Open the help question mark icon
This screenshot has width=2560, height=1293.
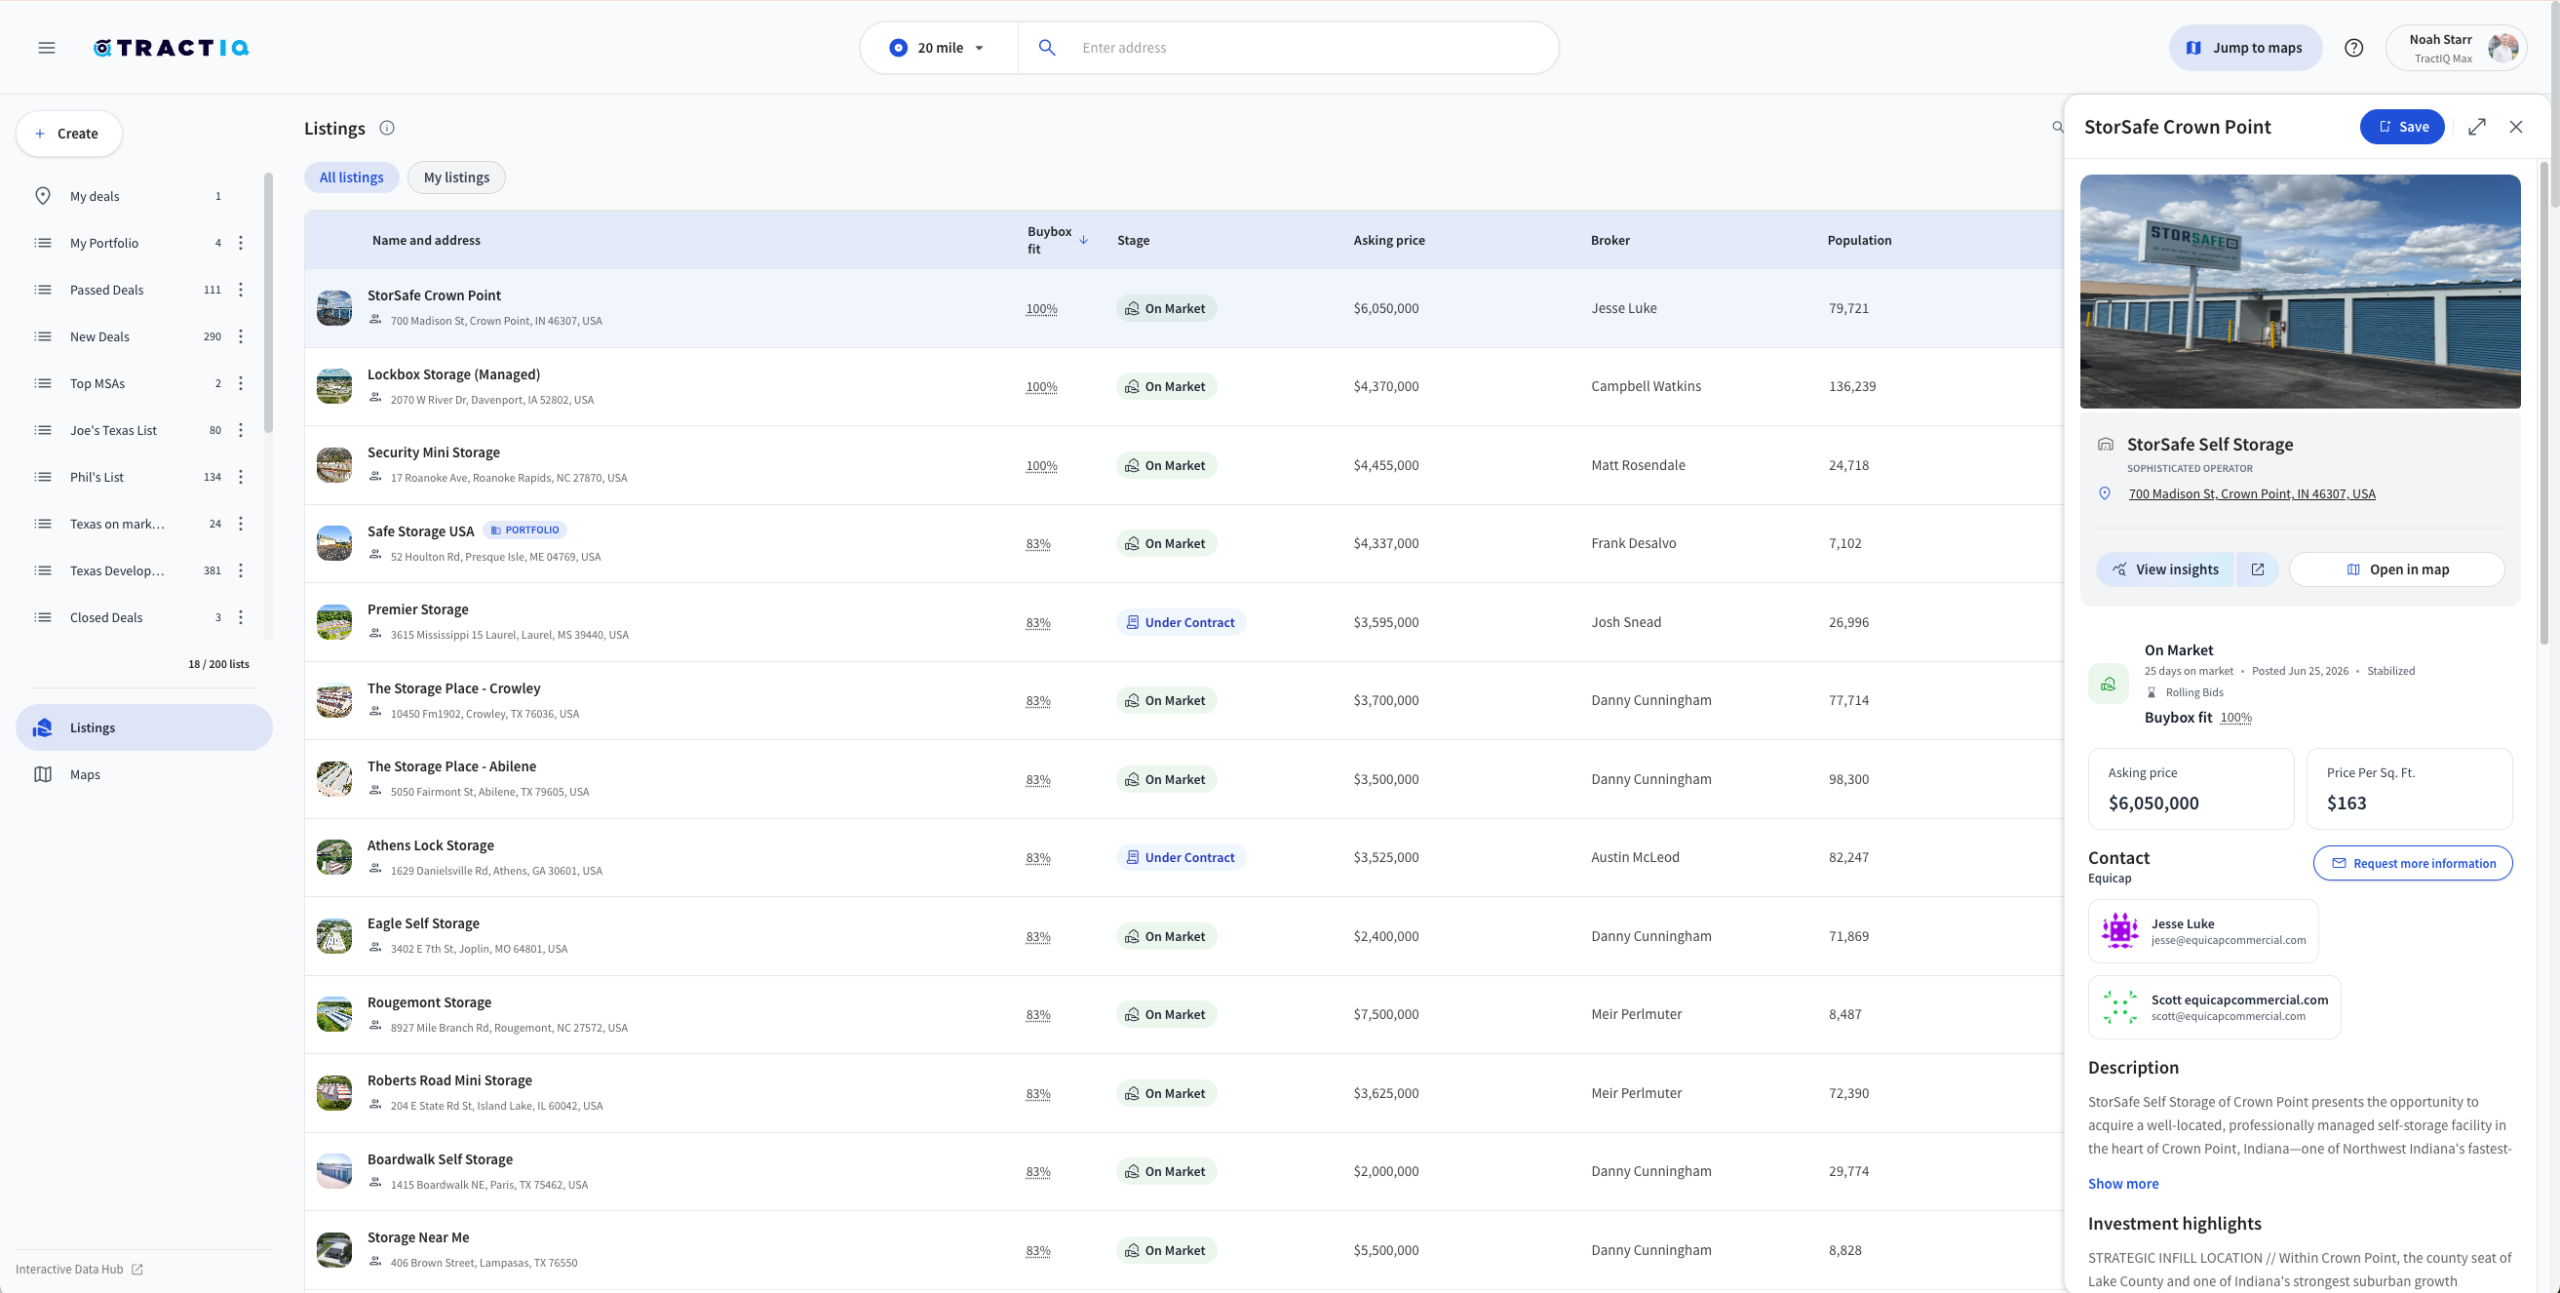[2354, 48]
